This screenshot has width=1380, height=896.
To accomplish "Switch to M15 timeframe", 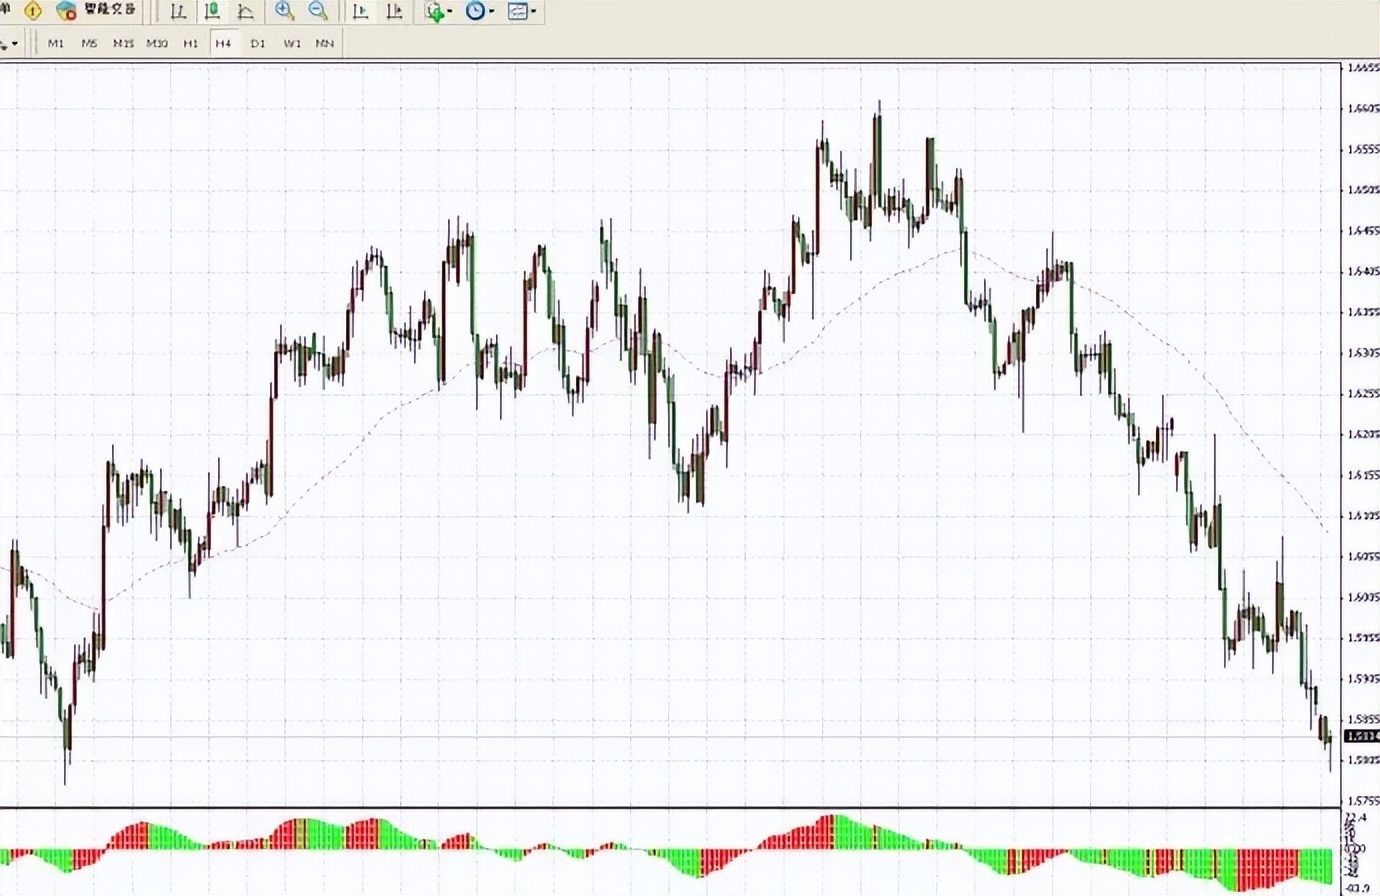I will coord(123,43).
